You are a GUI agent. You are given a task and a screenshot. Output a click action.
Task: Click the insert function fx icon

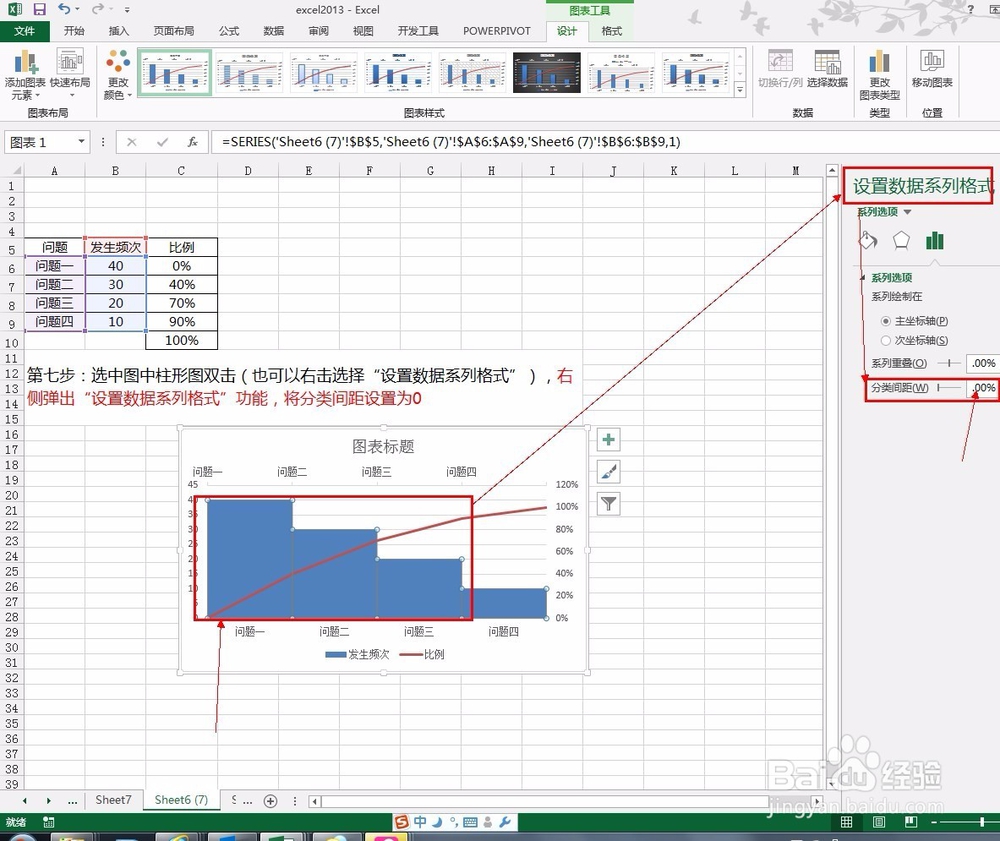pyautogui.click(x=192, y=142)
